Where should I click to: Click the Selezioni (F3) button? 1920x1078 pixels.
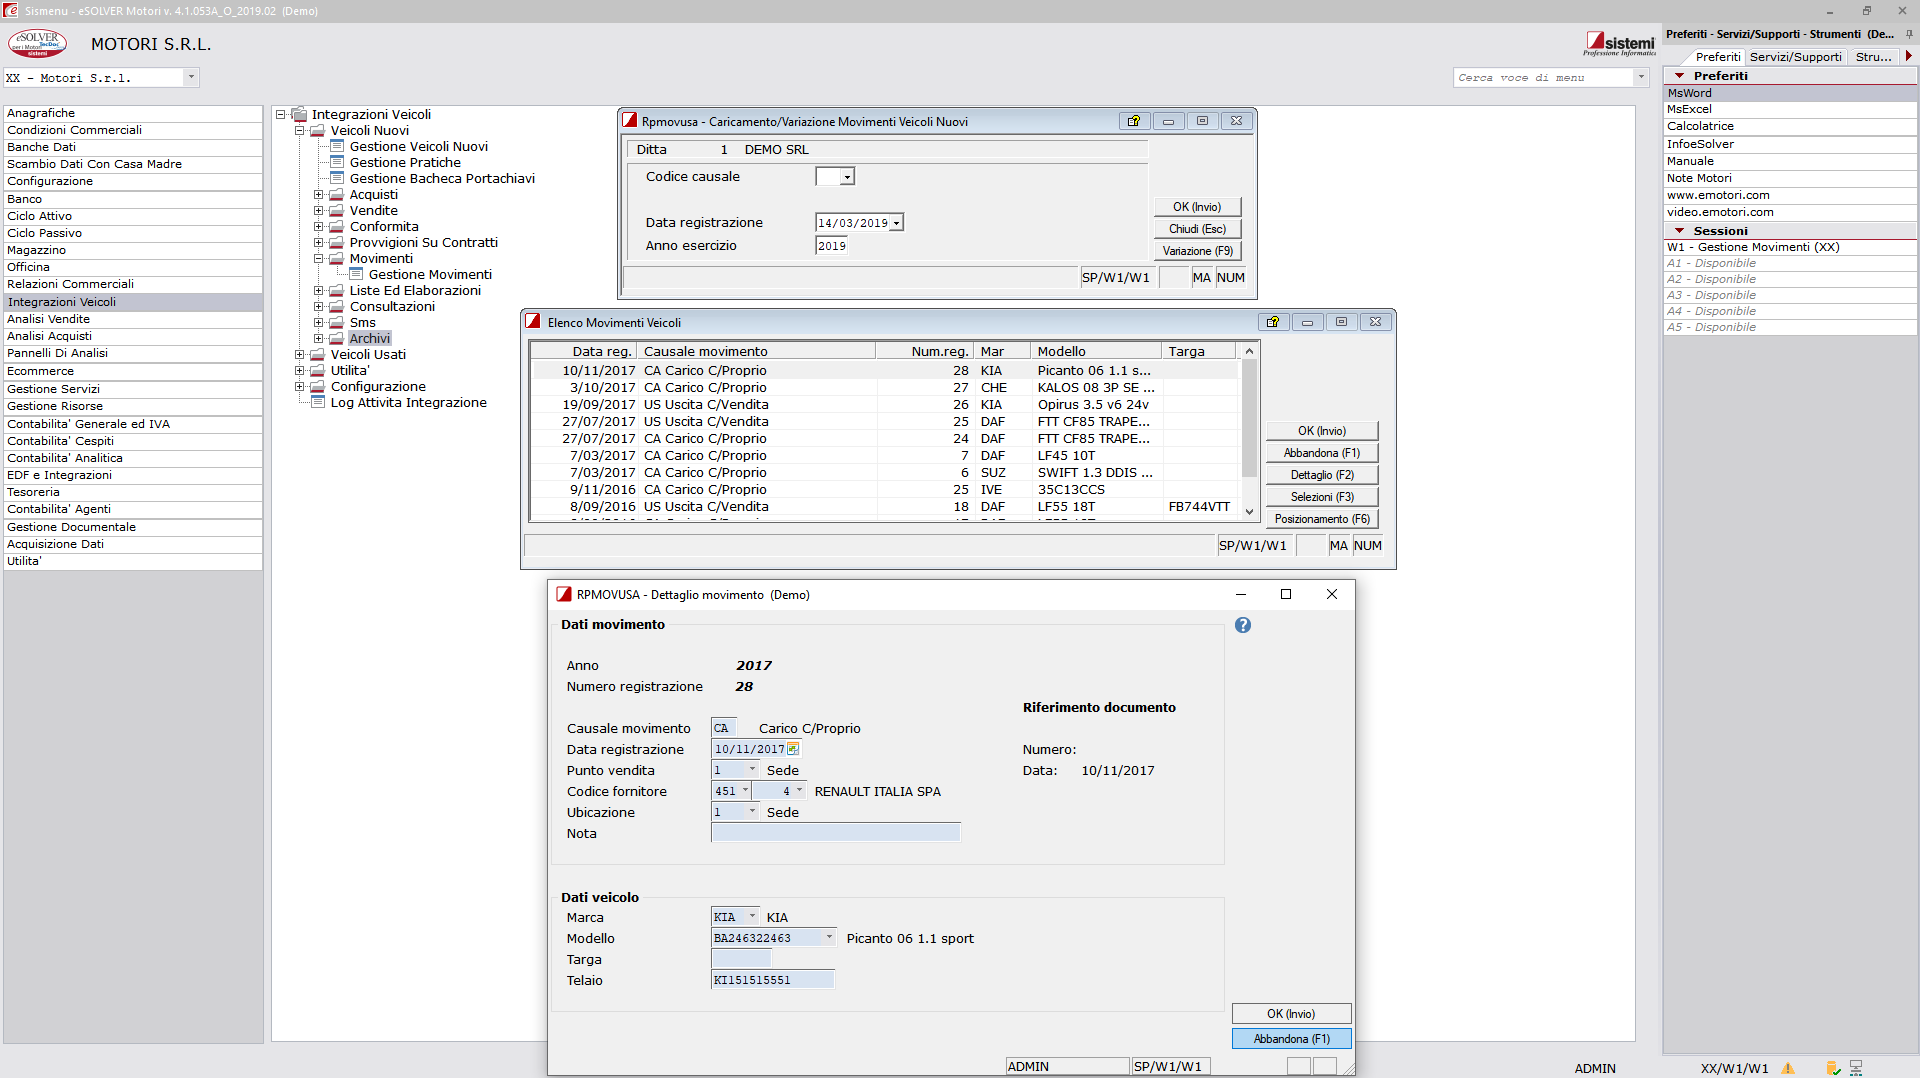coord(1322,497)
